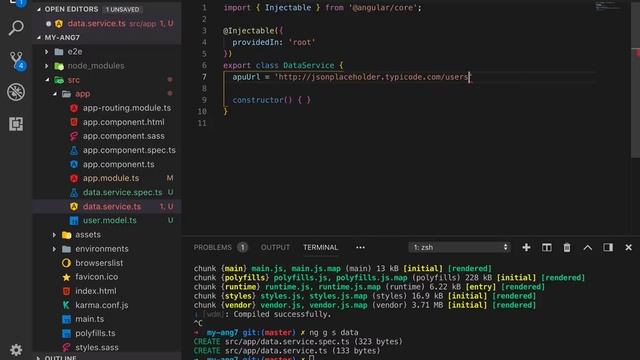Open styles.sass file
This screenshot has height=360, width=640.
pyautogui.click(x=107, y=347)
